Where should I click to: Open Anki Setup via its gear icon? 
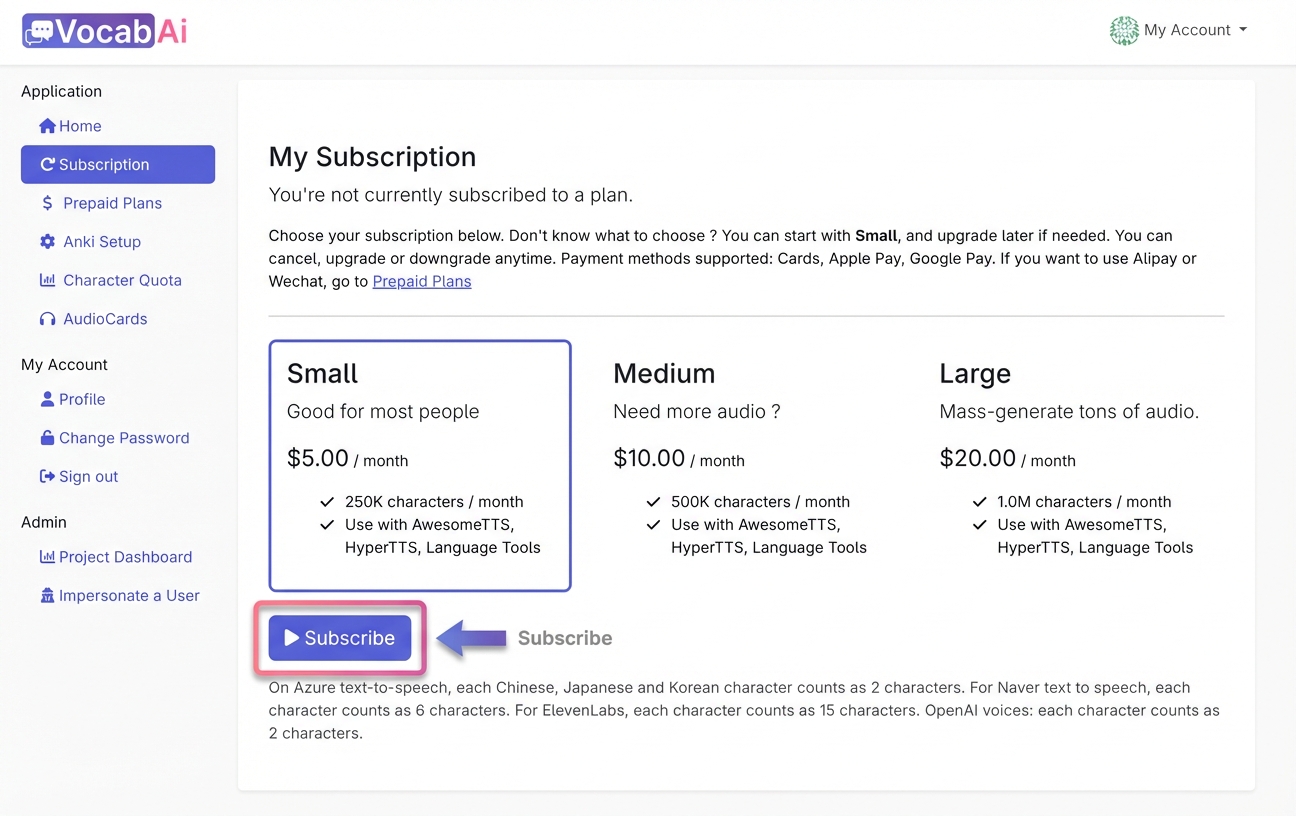47,241
